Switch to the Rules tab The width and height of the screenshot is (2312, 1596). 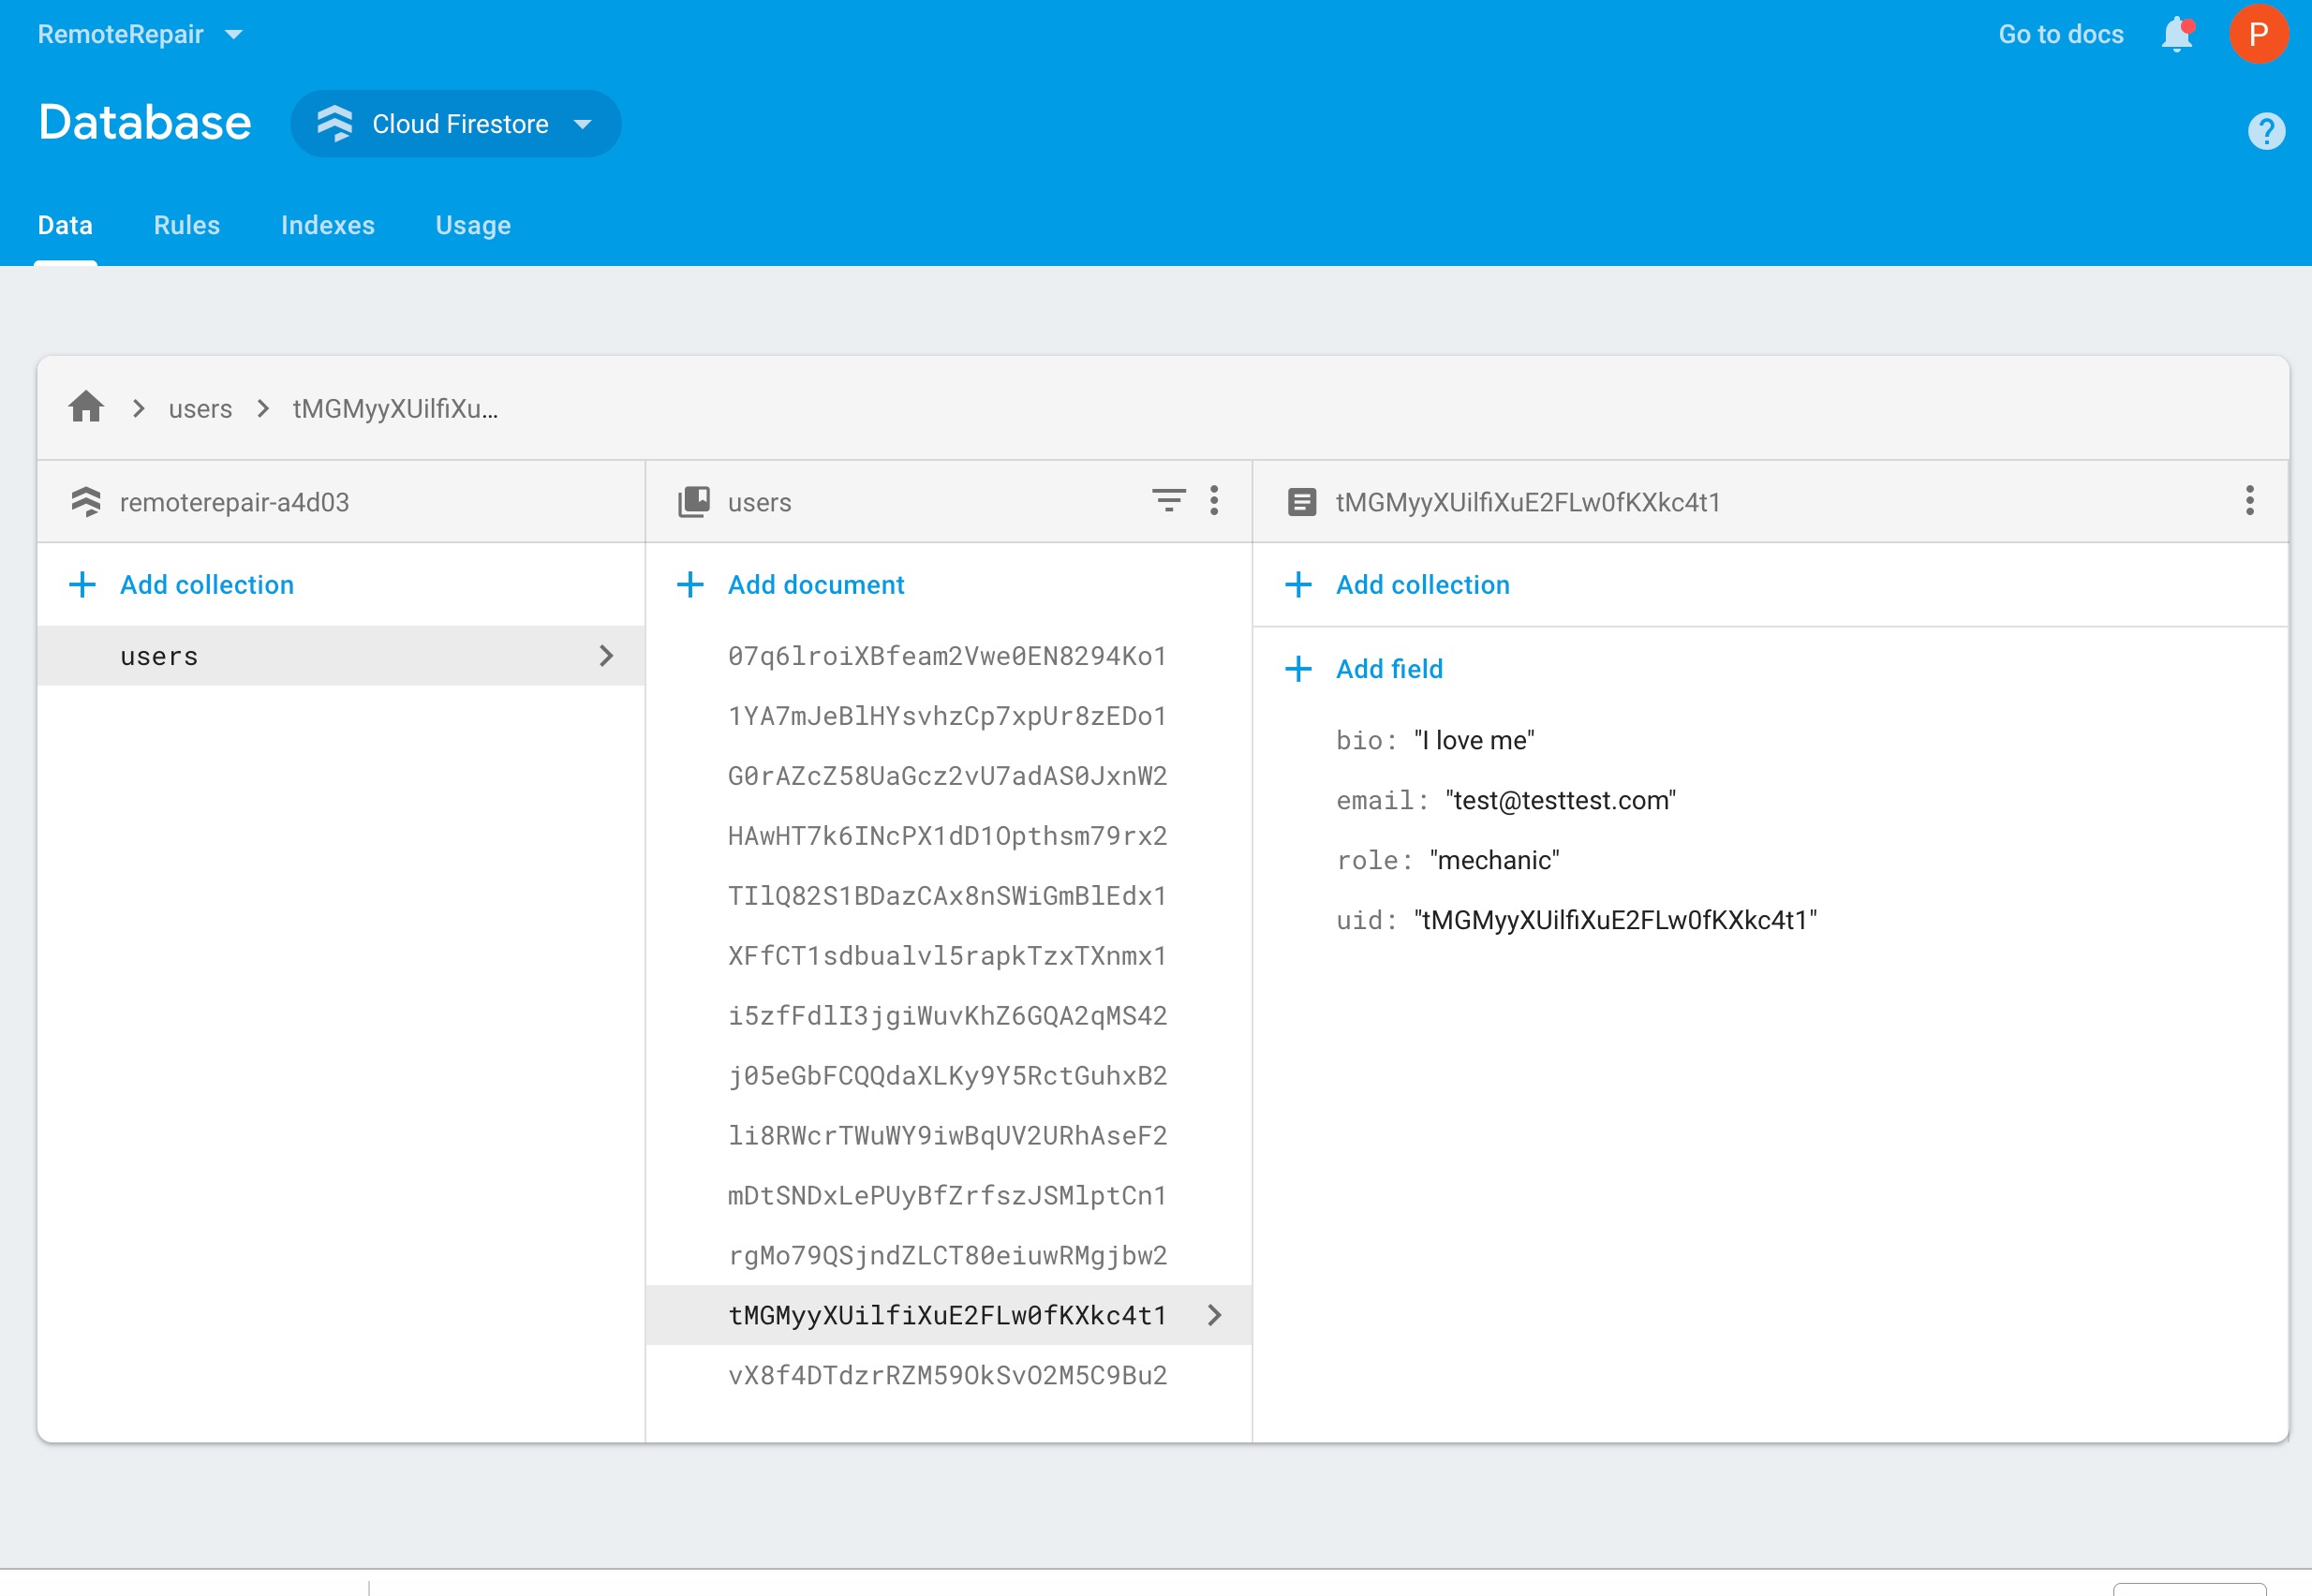pyautogui.click(x=187, y=225)
